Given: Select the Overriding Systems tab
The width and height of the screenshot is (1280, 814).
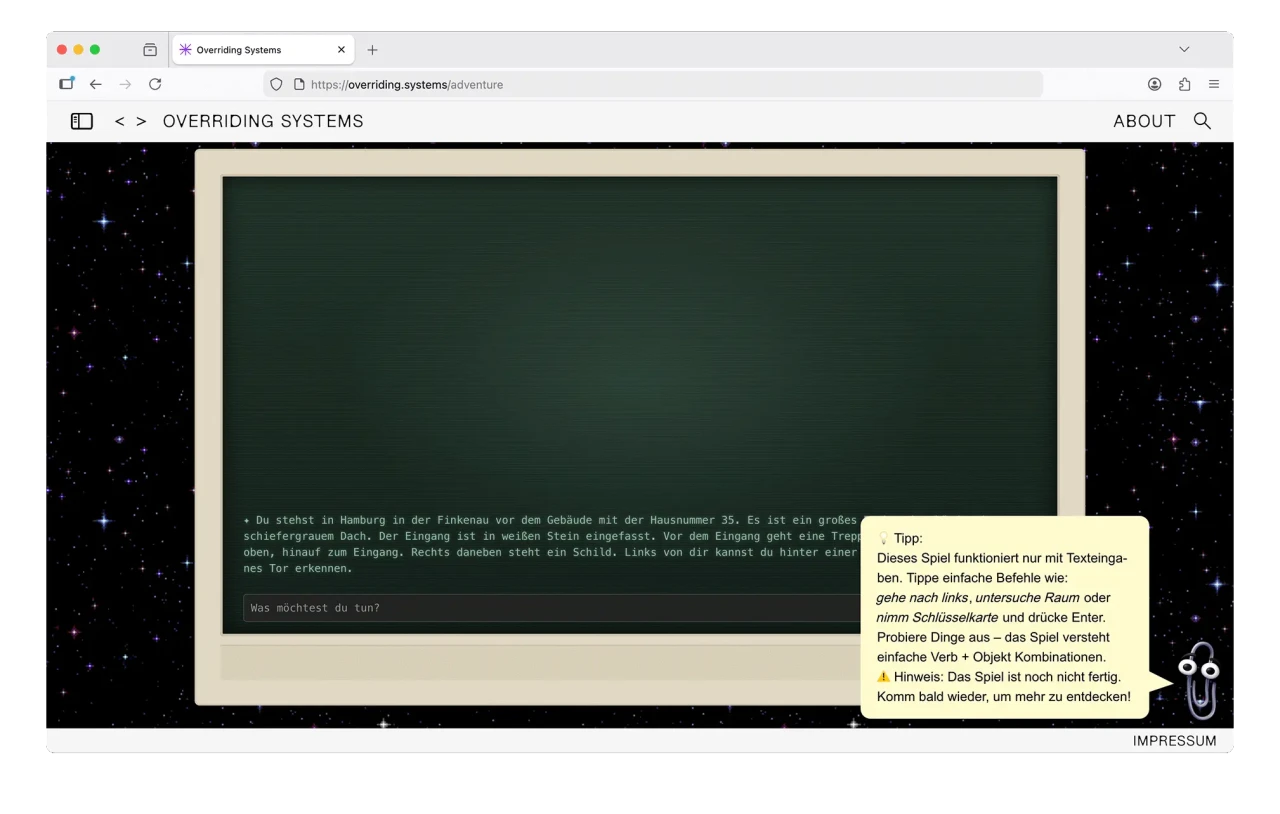Looking at the screenshot, I should point(250,49).
